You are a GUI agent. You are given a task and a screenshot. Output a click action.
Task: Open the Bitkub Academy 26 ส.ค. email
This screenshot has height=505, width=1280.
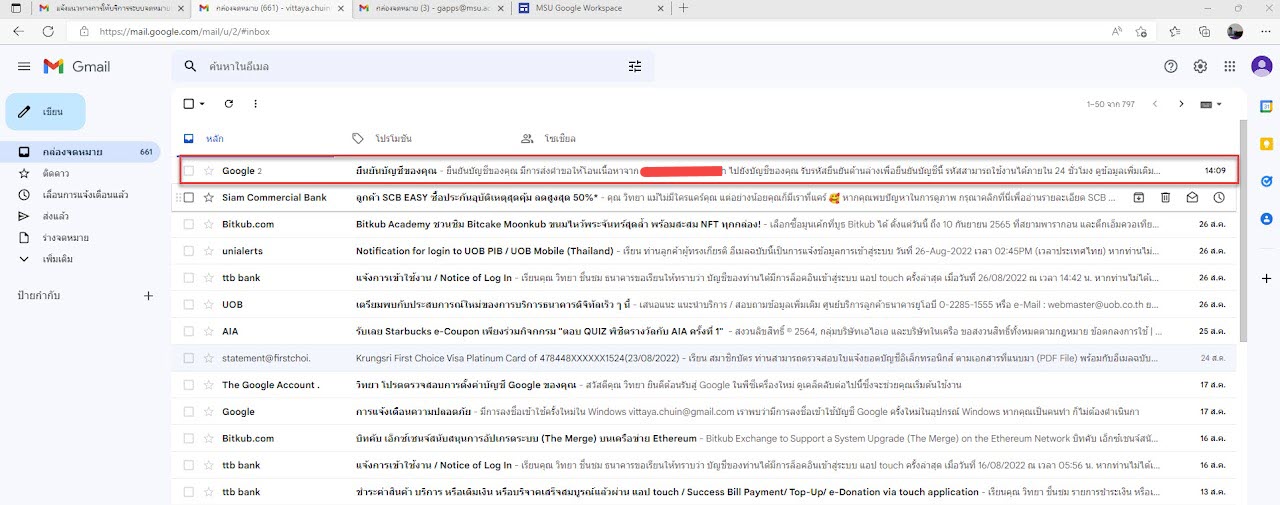[706, 224]
